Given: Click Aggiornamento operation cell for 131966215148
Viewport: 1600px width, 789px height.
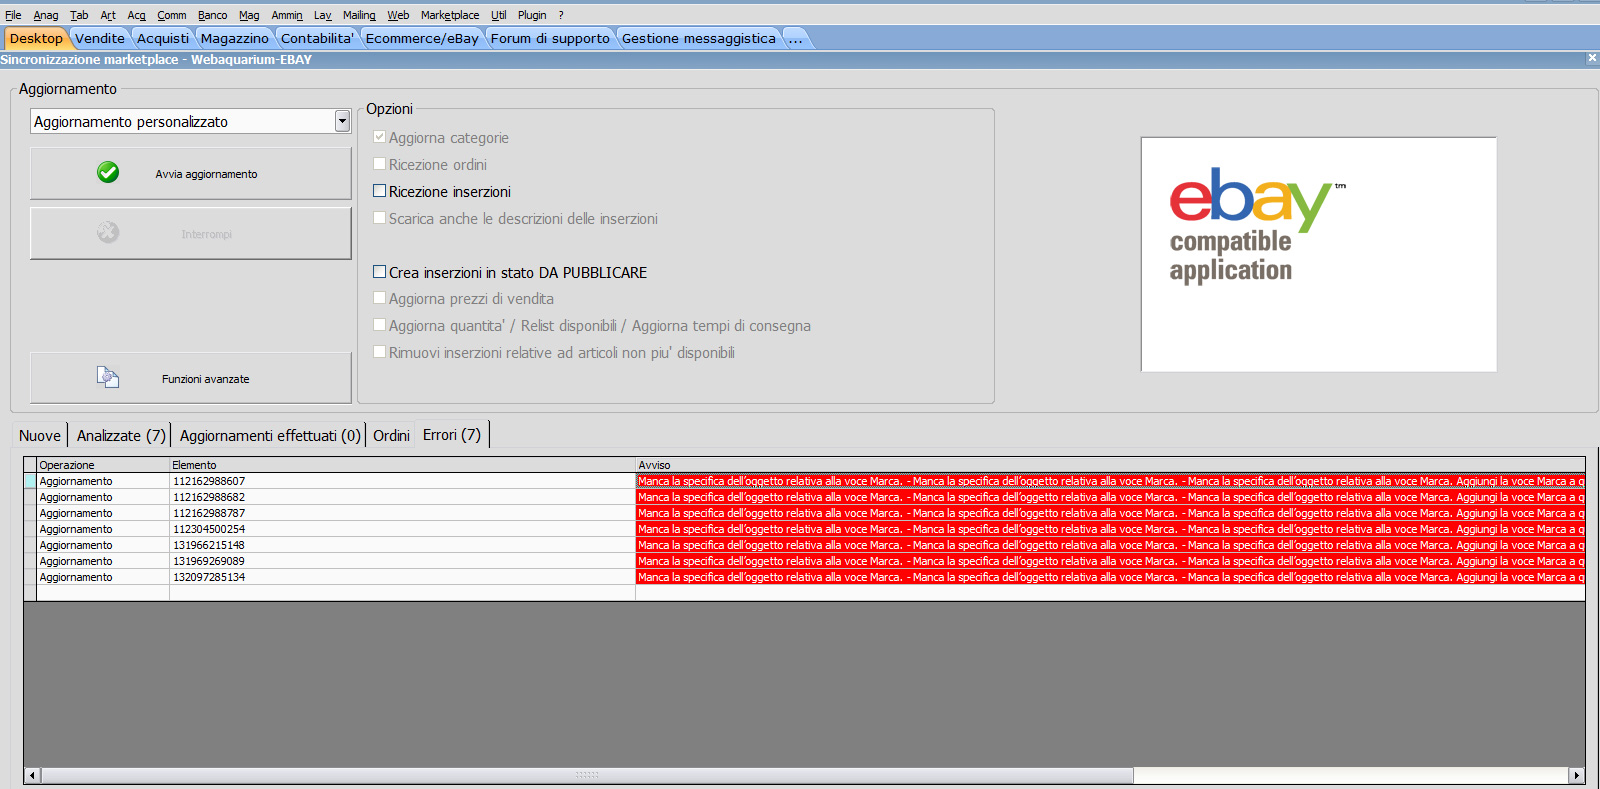Looking at the screenshot, I should coord(103,545).
